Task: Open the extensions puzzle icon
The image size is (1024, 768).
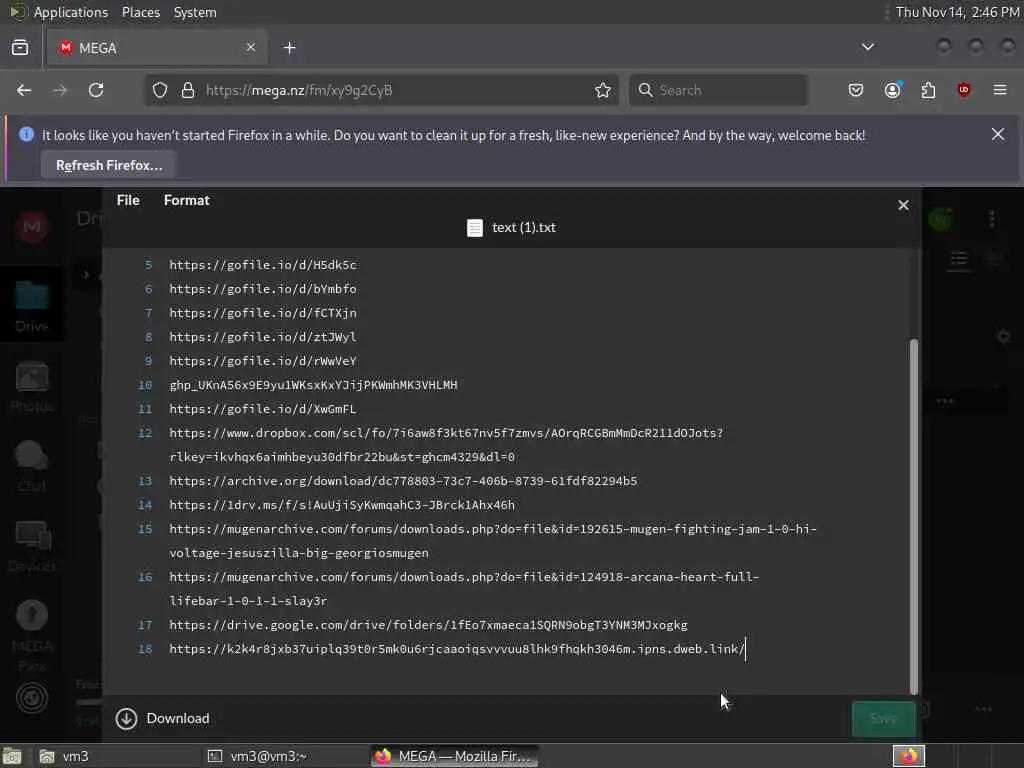Action: coord(928,90)
